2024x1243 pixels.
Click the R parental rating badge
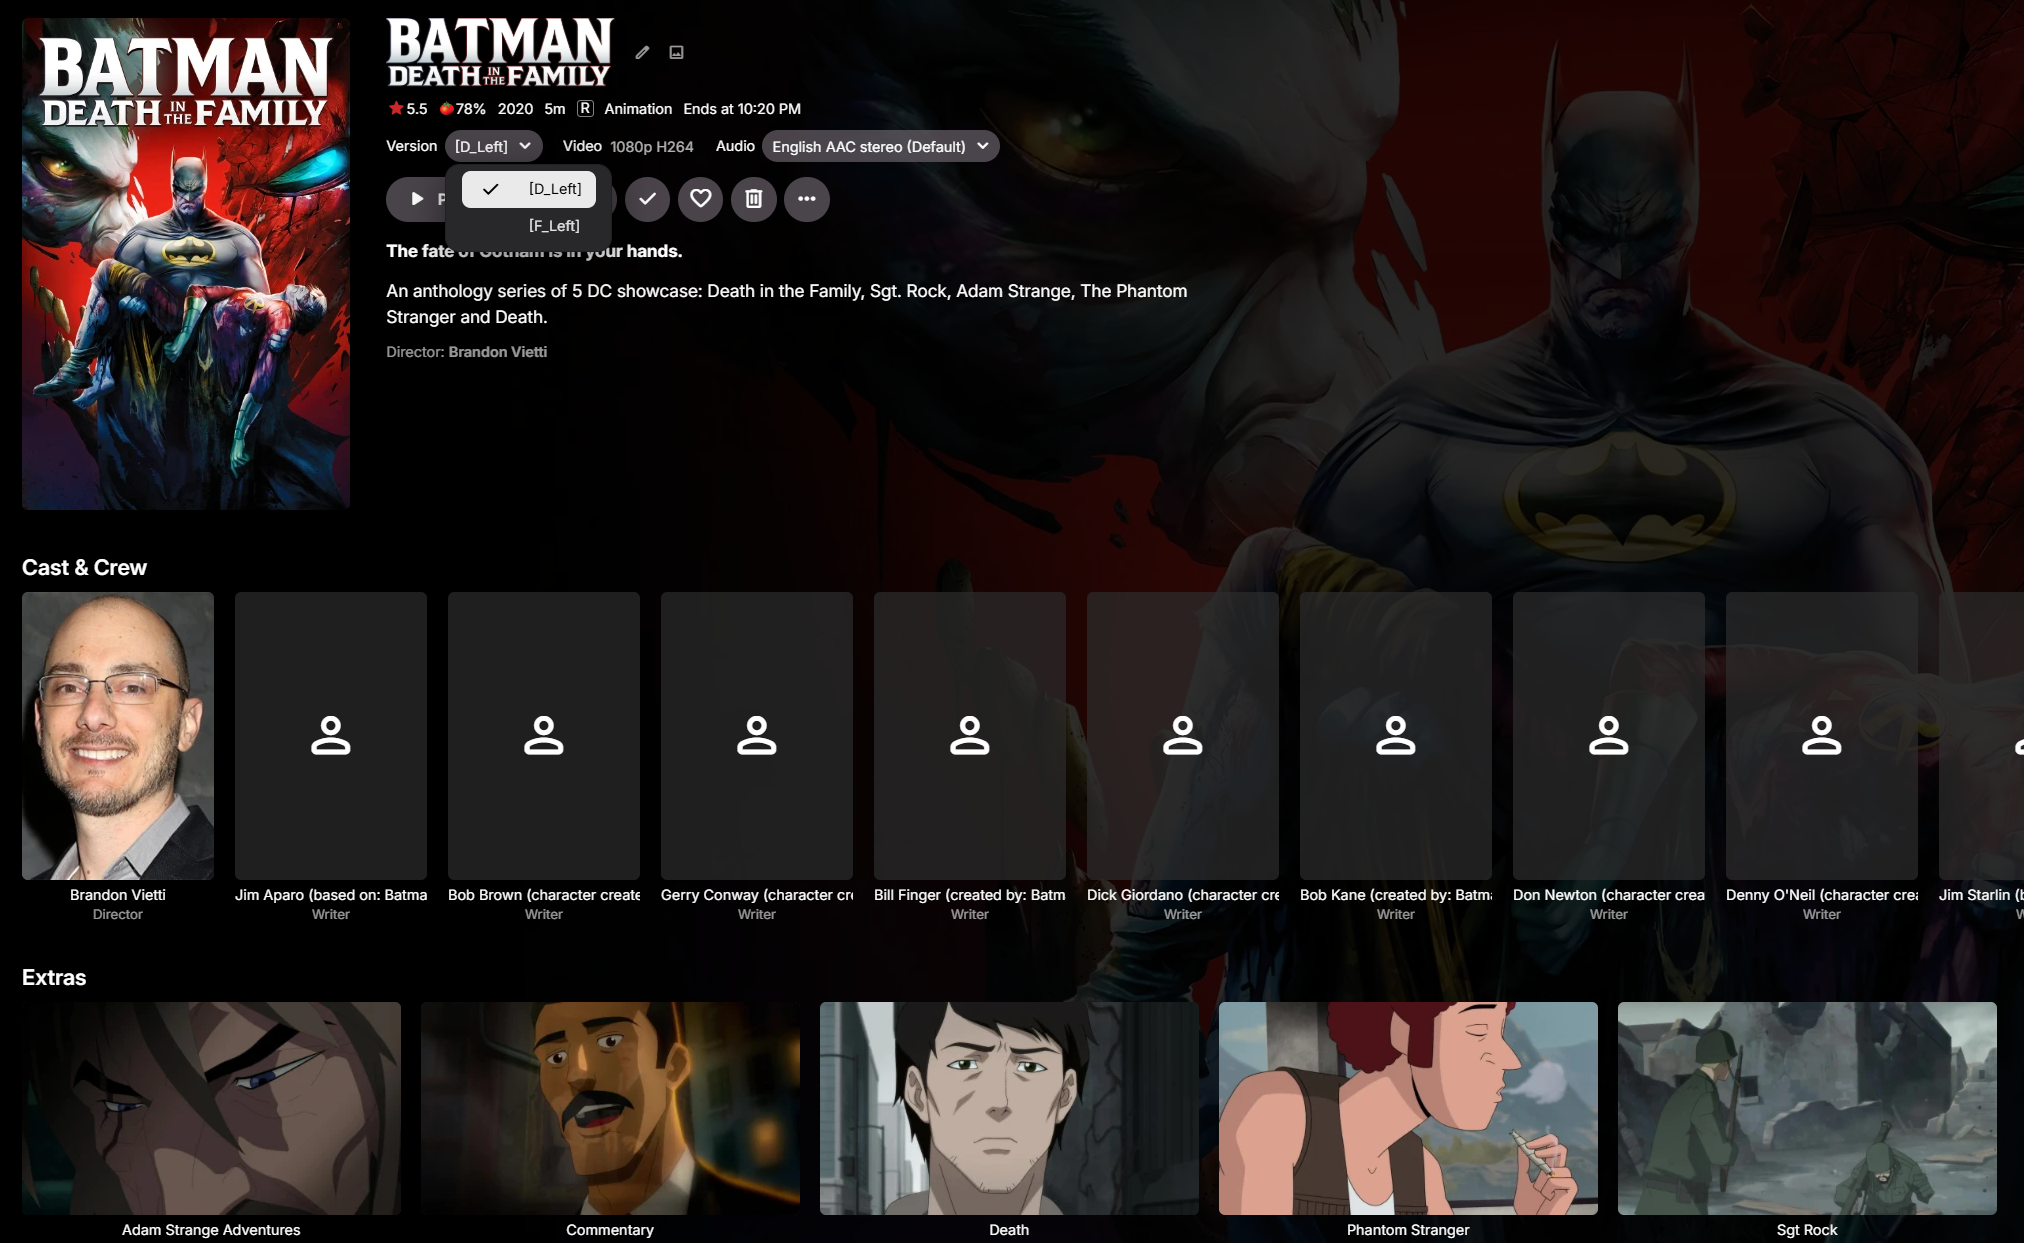pos(585,109)
